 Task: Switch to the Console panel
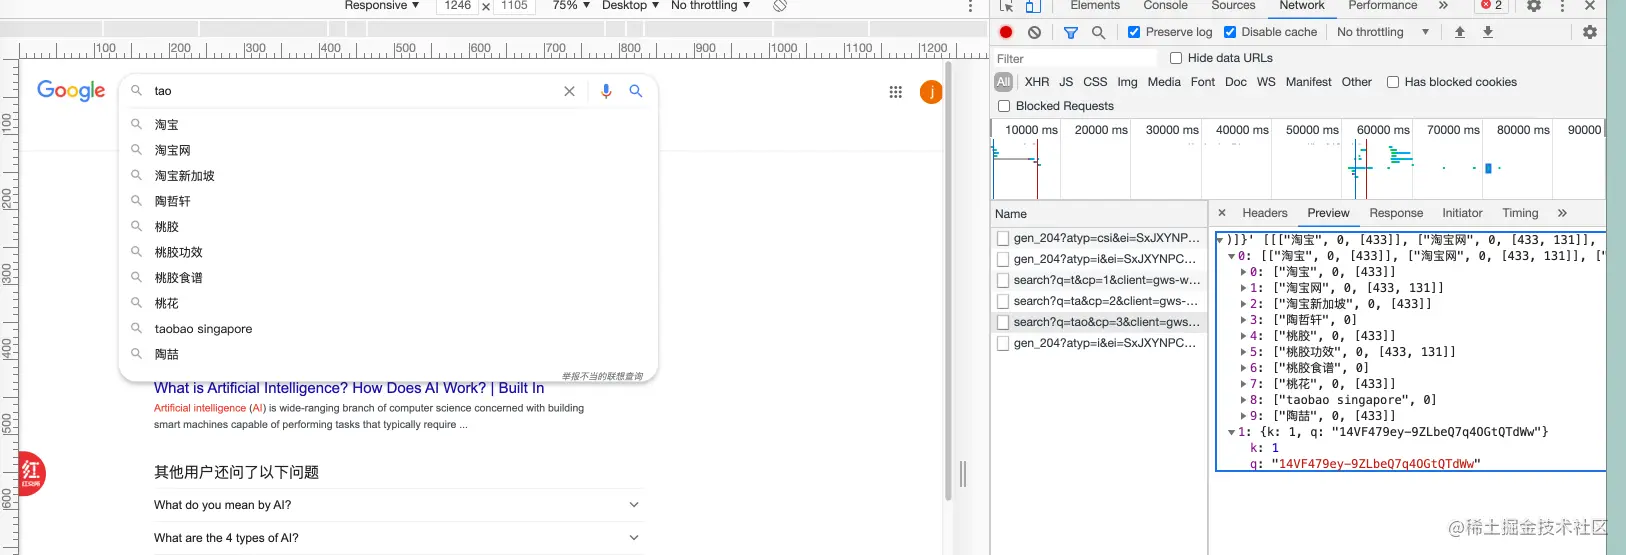click(1165, 6)
